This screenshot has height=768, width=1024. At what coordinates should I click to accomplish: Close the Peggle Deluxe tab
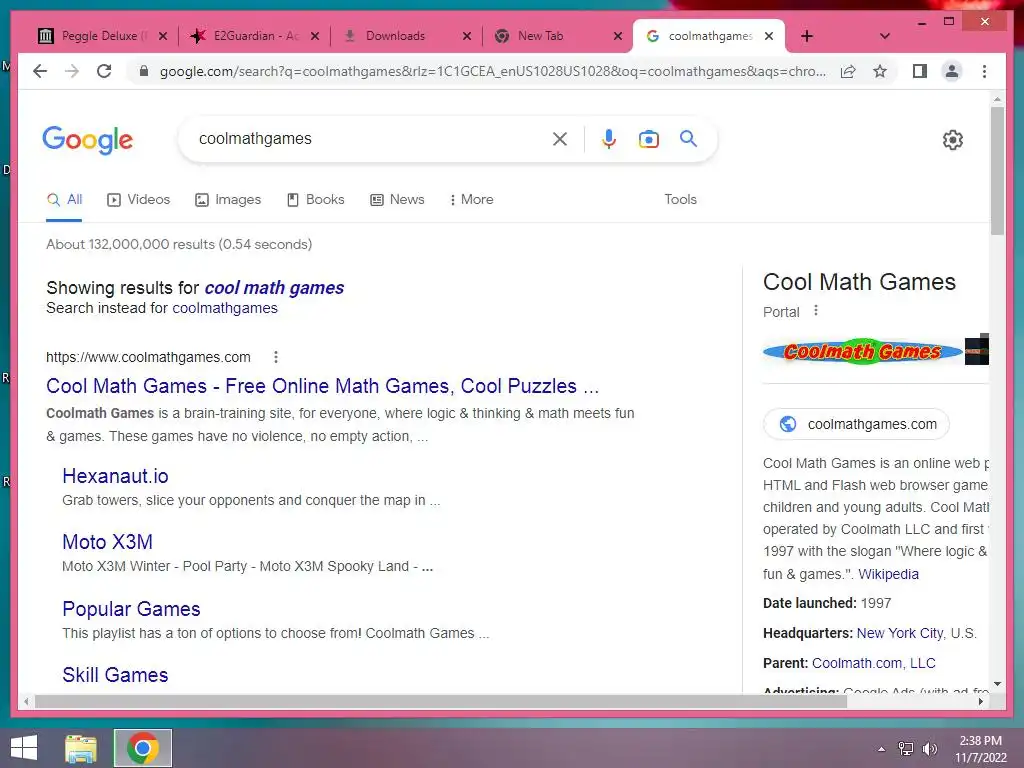163,36
